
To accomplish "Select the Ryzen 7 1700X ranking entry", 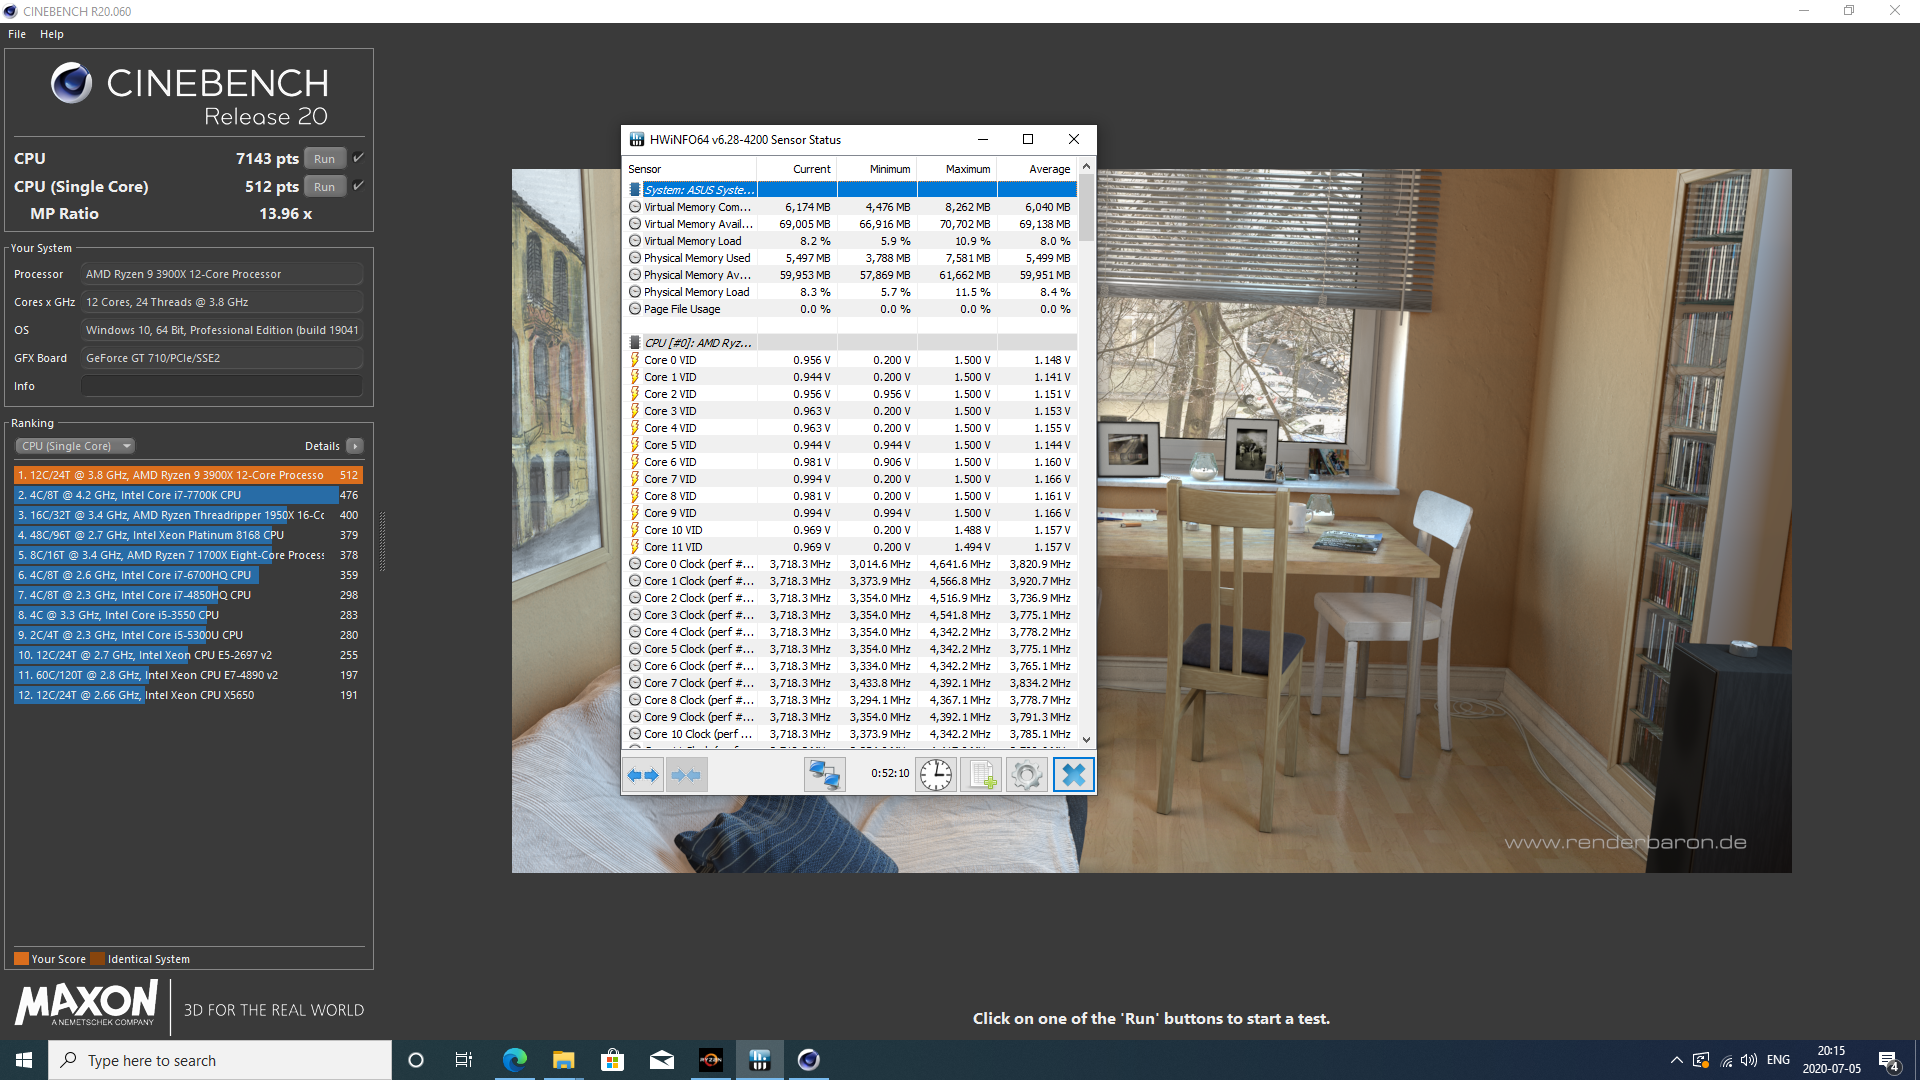I will click(188, 555).
